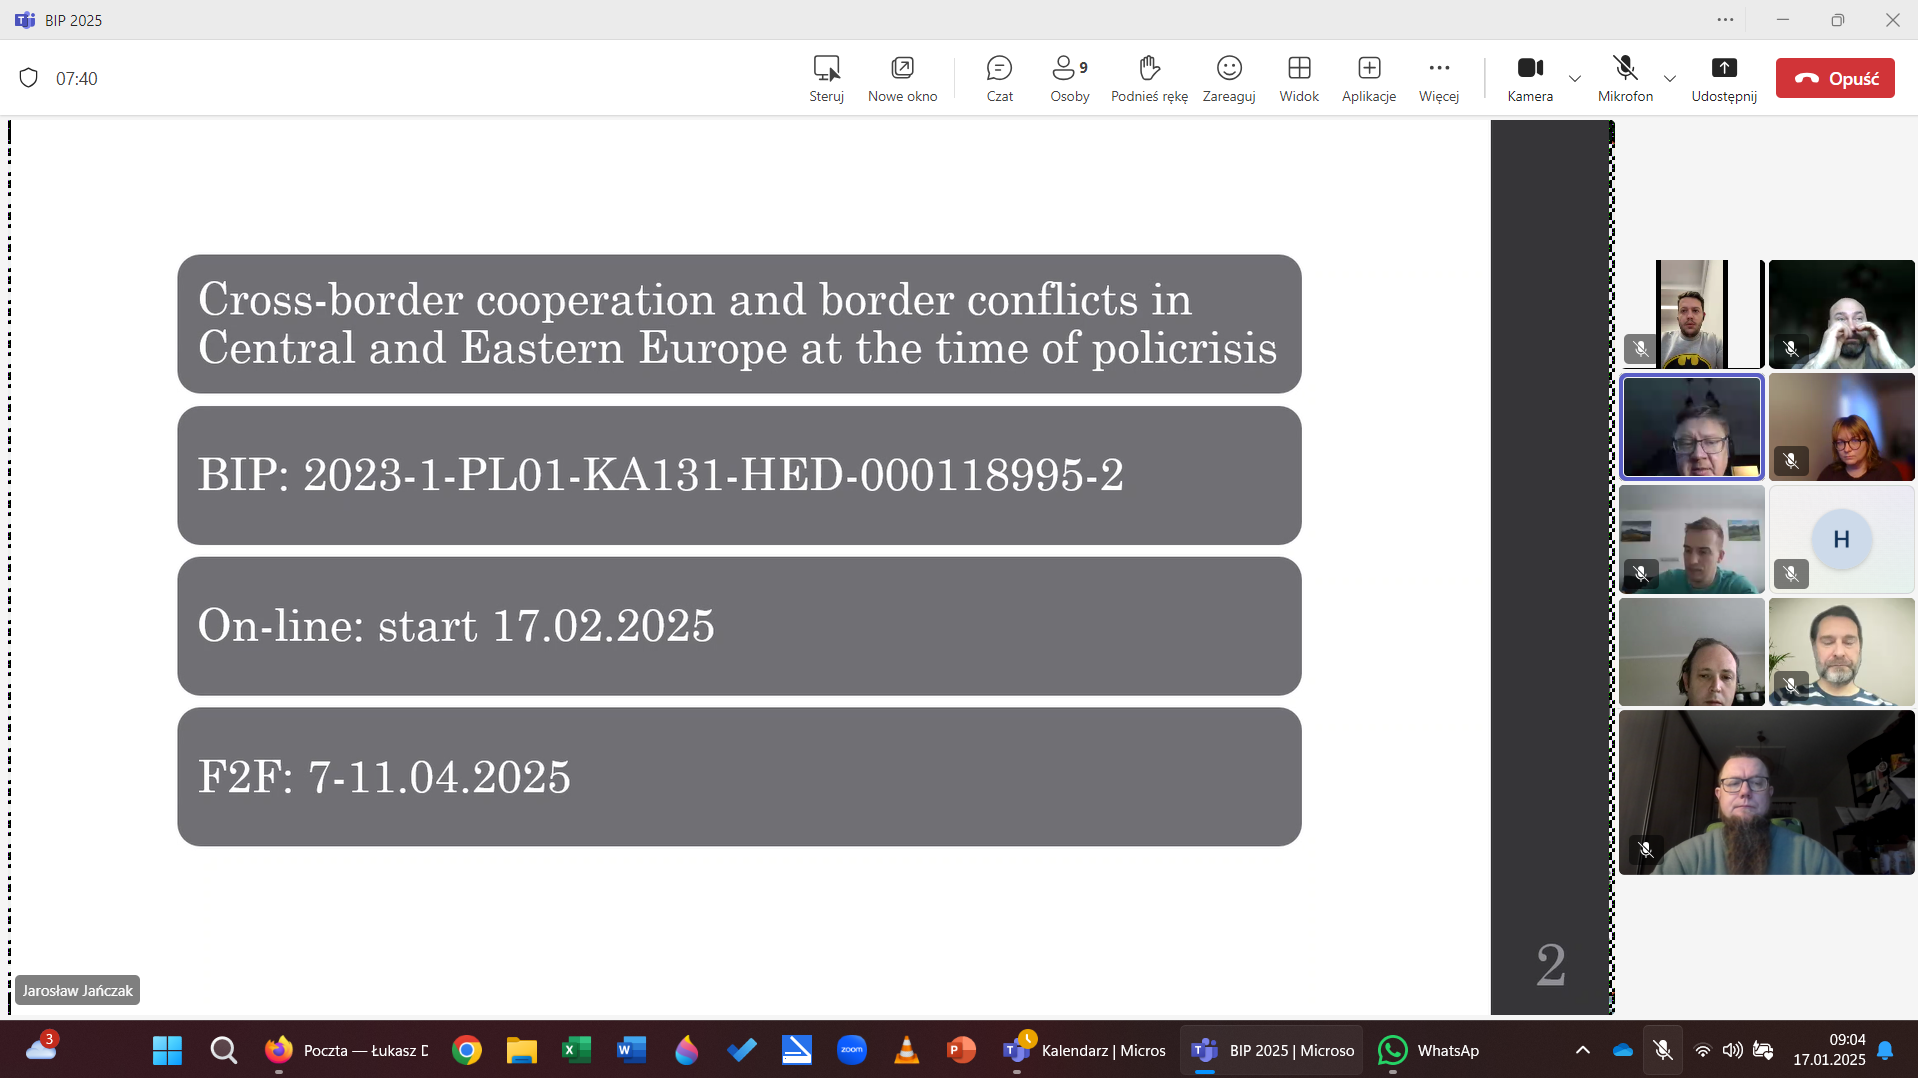This screenshot has height=1078, width=1918.
Task: Click Steruj to request control
Action: [826, 78]
